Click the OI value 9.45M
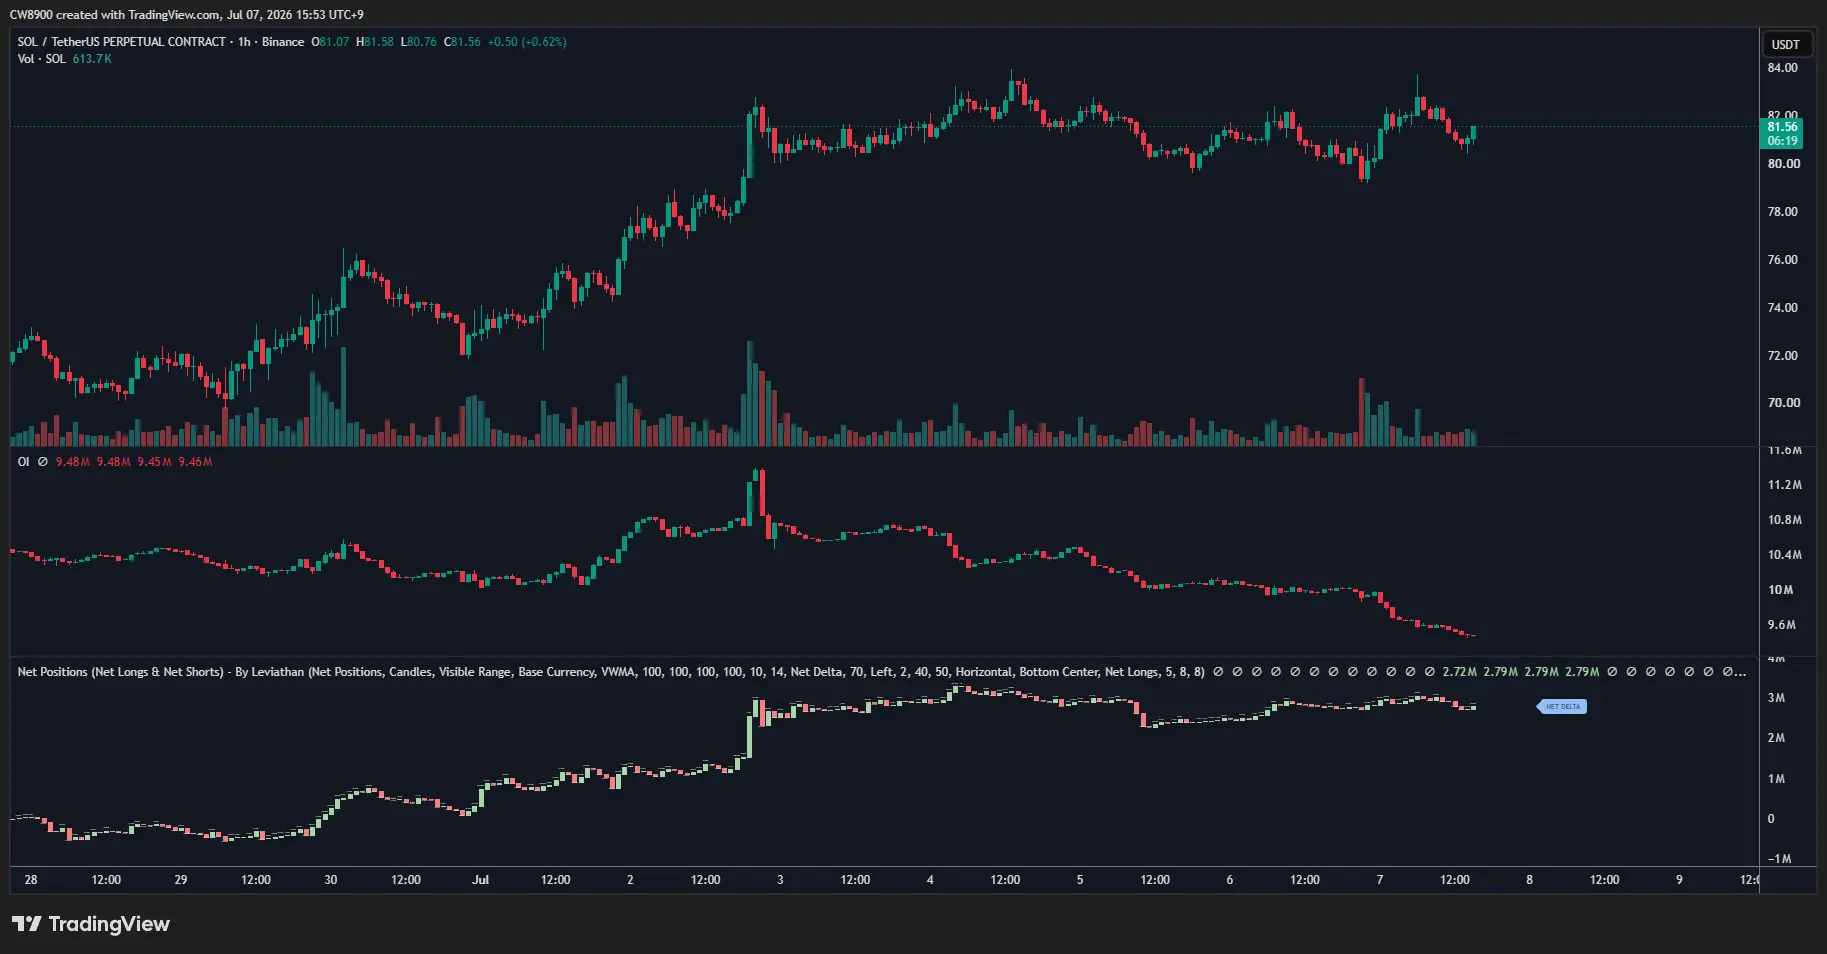Screen dimensions: 1827x954 tap(154, 462)
